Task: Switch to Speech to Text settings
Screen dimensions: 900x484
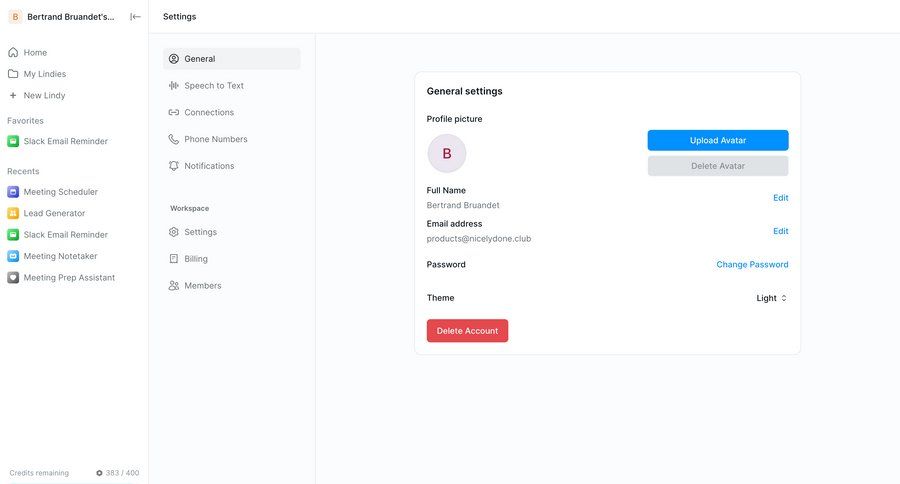Action: pos(213,86)
